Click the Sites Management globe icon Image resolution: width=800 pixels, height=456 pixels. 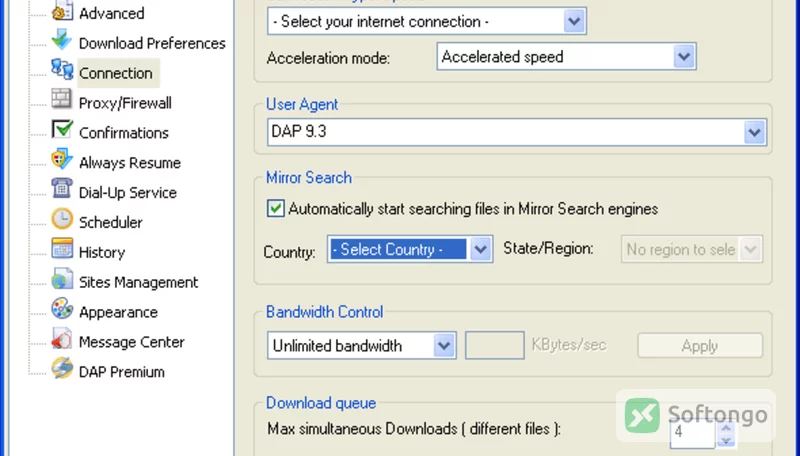pyautogui.click(x=62, y=278)
